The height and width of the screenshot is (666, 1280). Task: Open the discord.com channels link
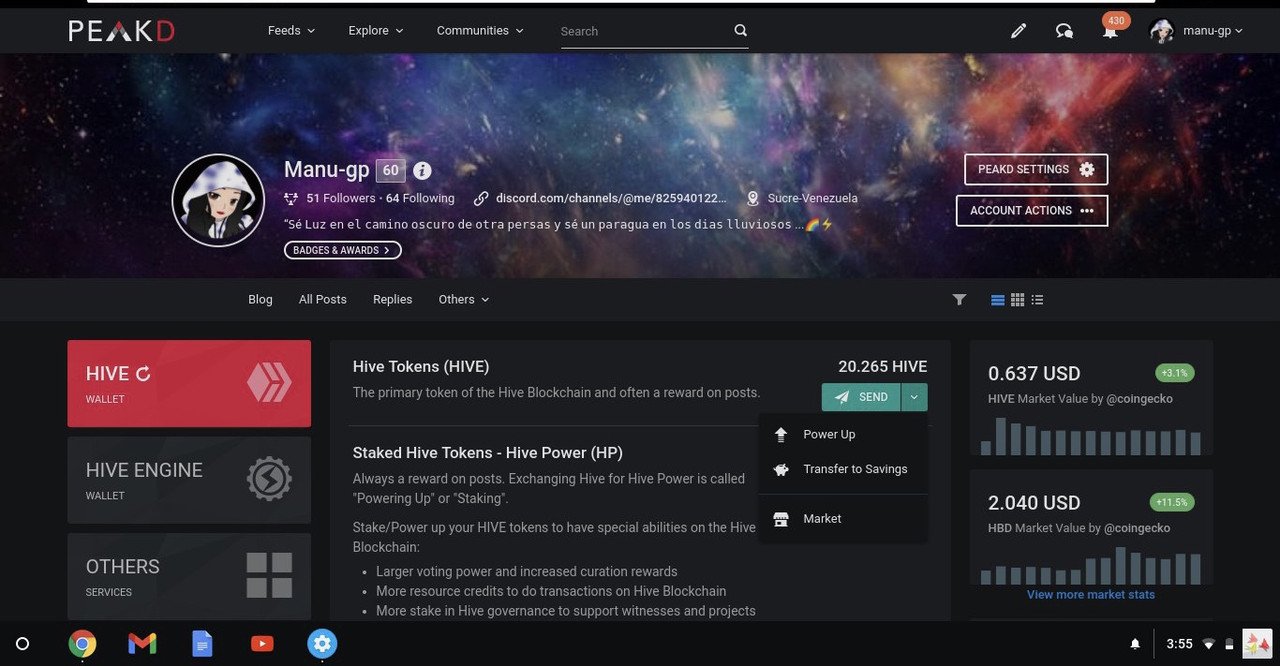coord(611,198)
